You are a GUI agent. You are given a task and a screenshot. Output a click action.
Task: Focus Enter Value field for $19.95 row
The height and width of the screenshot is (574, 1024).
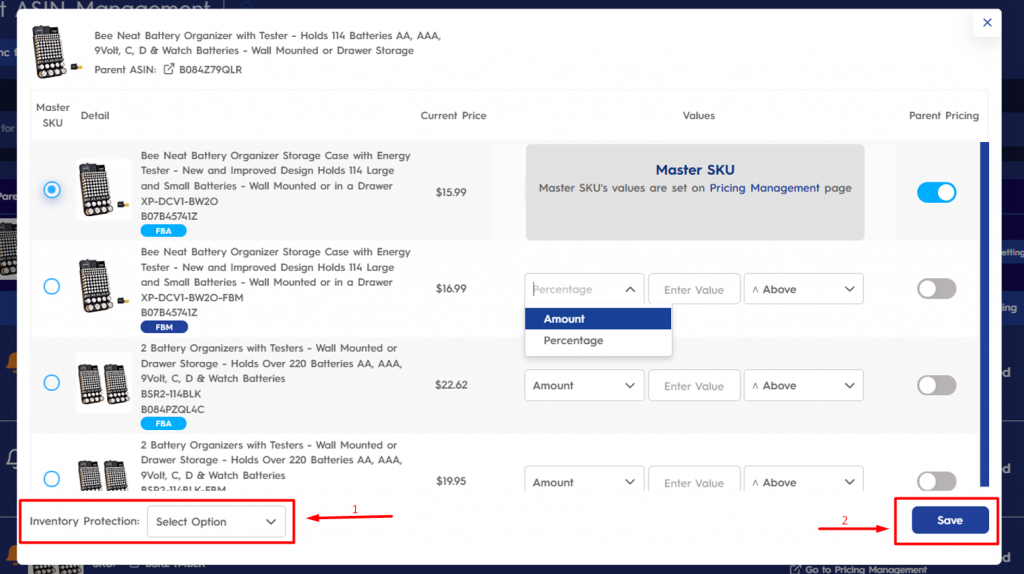(694, 481)
